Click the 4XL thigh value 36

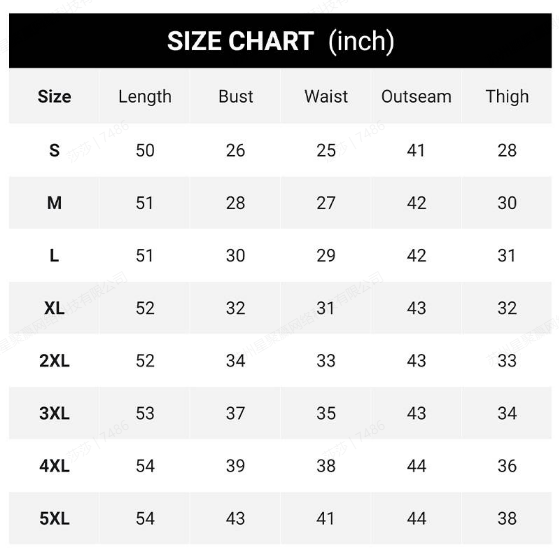point(507,466)
